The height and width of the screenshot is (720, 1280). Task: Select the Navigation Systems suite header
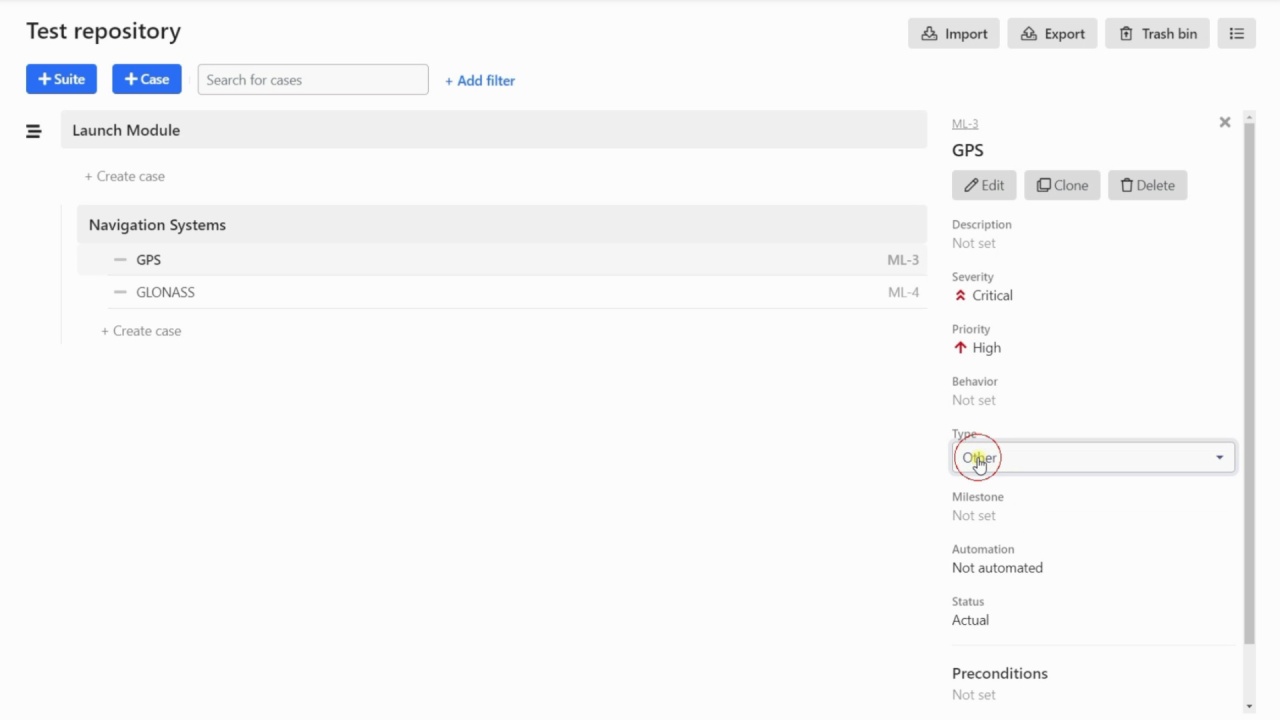pos(502,225)
